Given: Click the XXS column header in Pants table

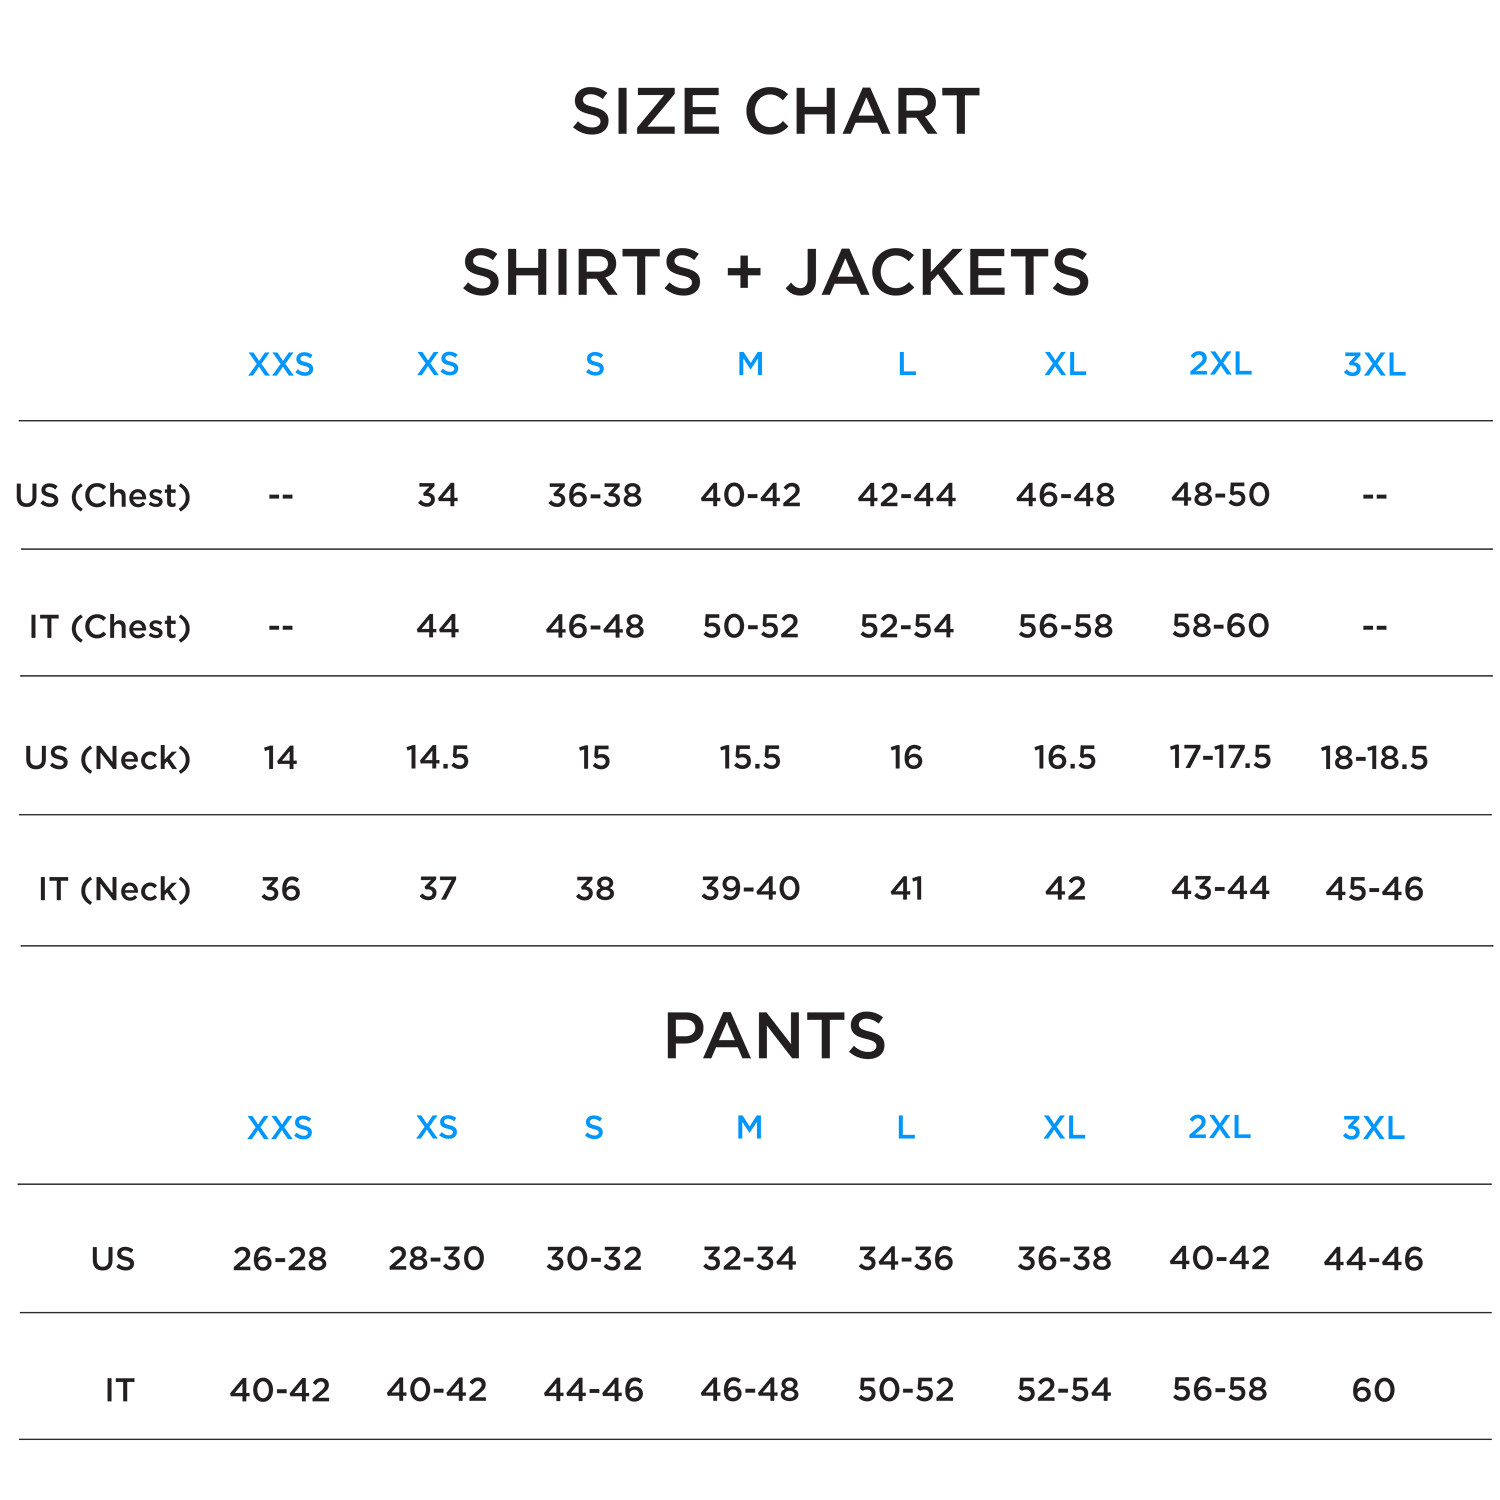Looking at the screenshot, I should (280, 1128).
